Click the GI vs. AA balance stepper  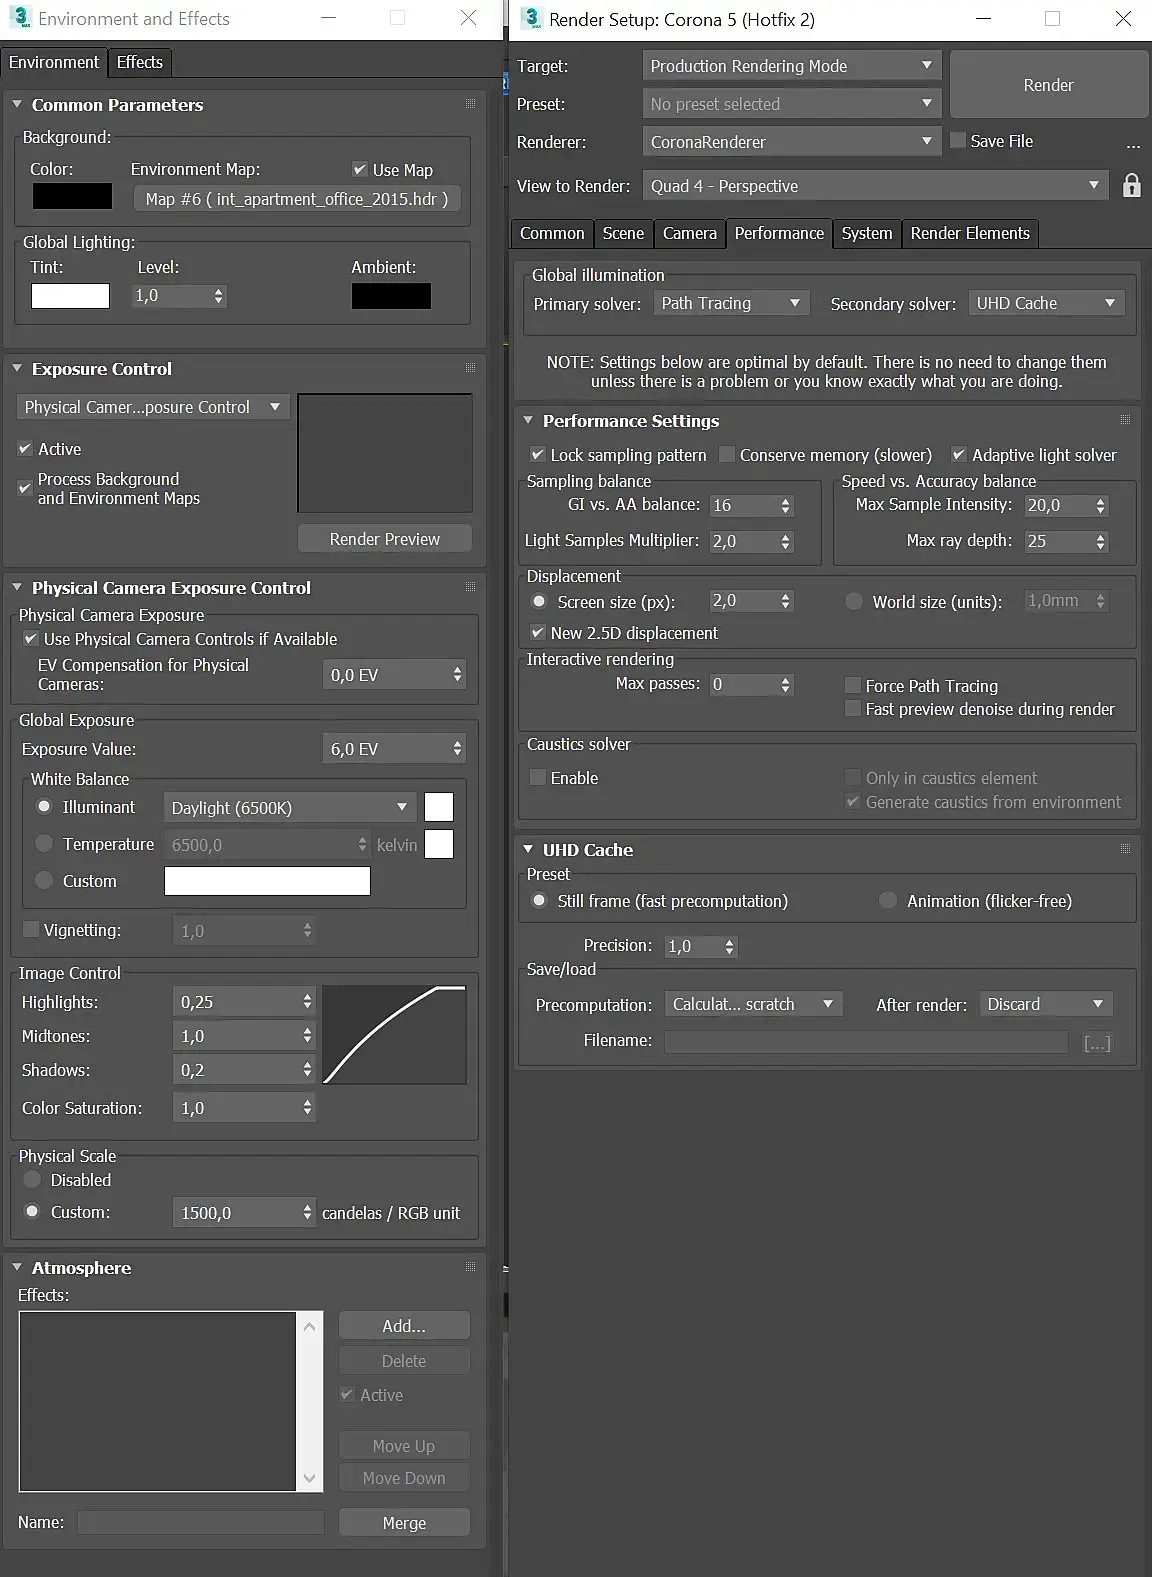(x=786, y=506)
